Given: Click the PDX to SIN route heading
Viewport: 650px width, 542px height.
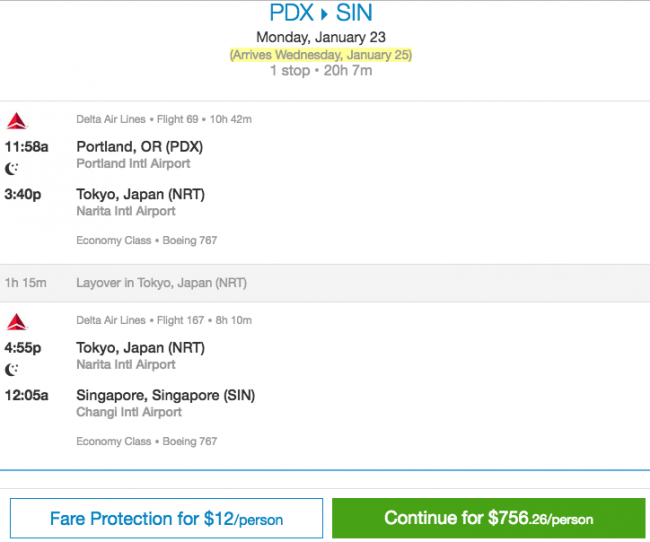Looking at the screenshot, I should coord(321,13).
